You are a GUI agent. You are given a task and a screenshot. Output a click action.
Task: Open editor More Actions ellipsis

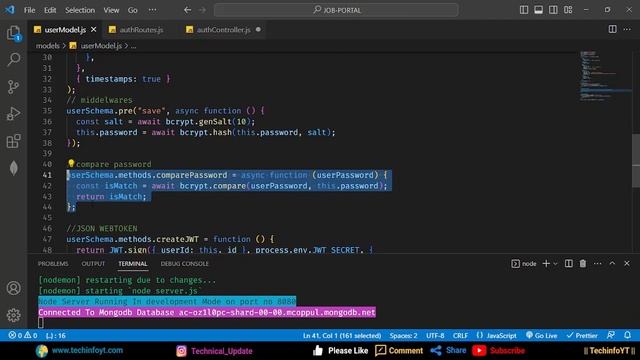coord(627,29)
